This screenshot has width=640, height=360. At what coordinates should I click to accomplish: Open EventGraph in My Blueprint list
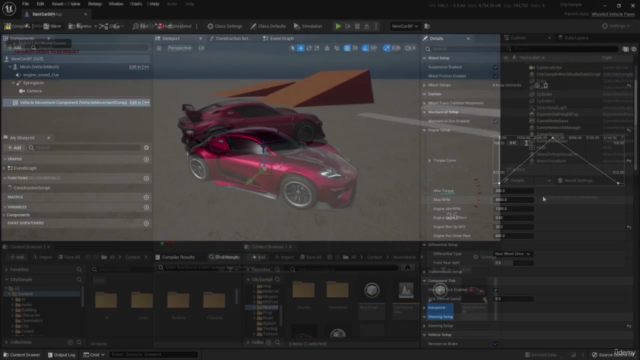[25, 168]
